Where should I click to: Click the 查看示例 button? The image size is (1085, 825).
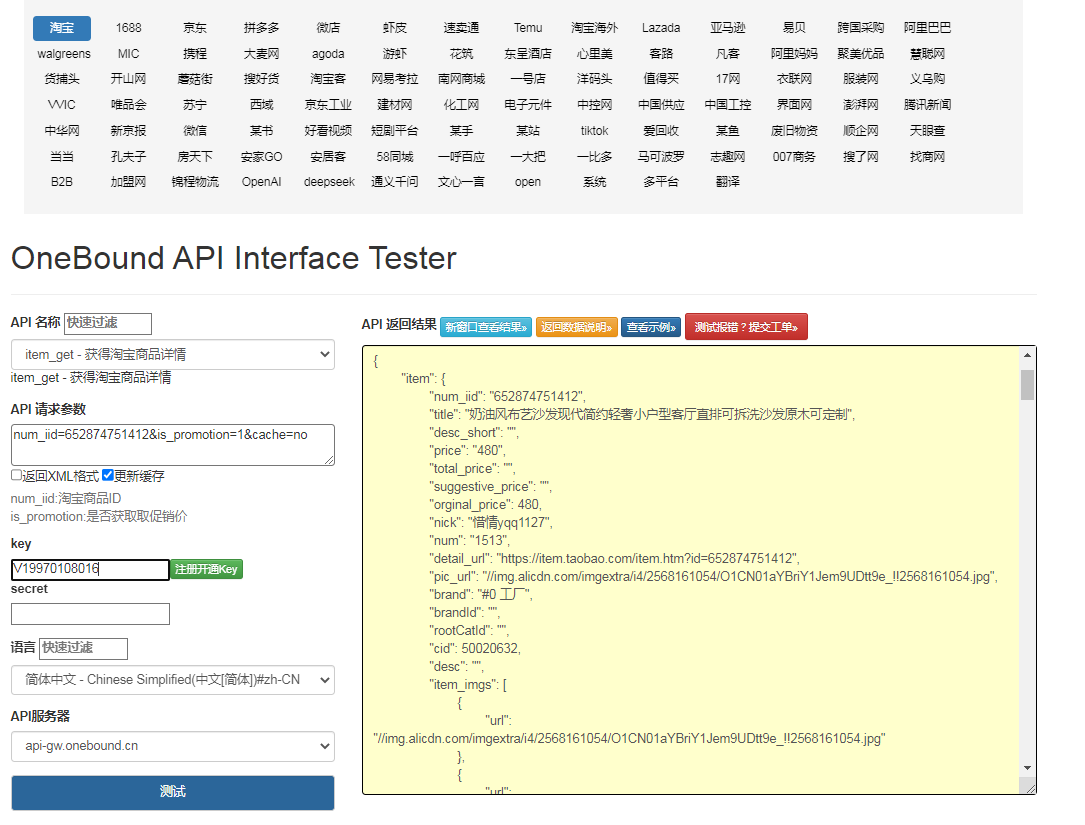point(651,327)
